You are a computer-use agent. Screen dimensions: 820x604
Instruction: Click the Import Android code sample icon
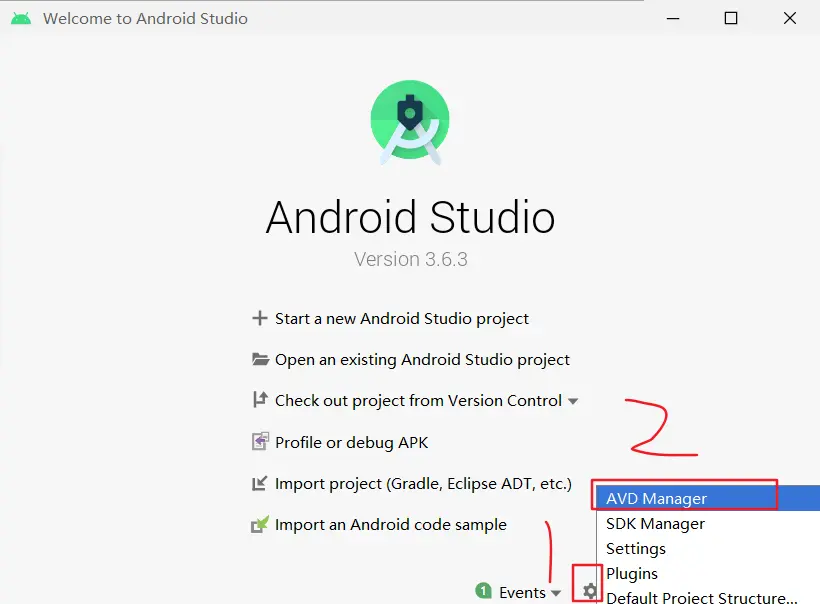pos(260,524)
